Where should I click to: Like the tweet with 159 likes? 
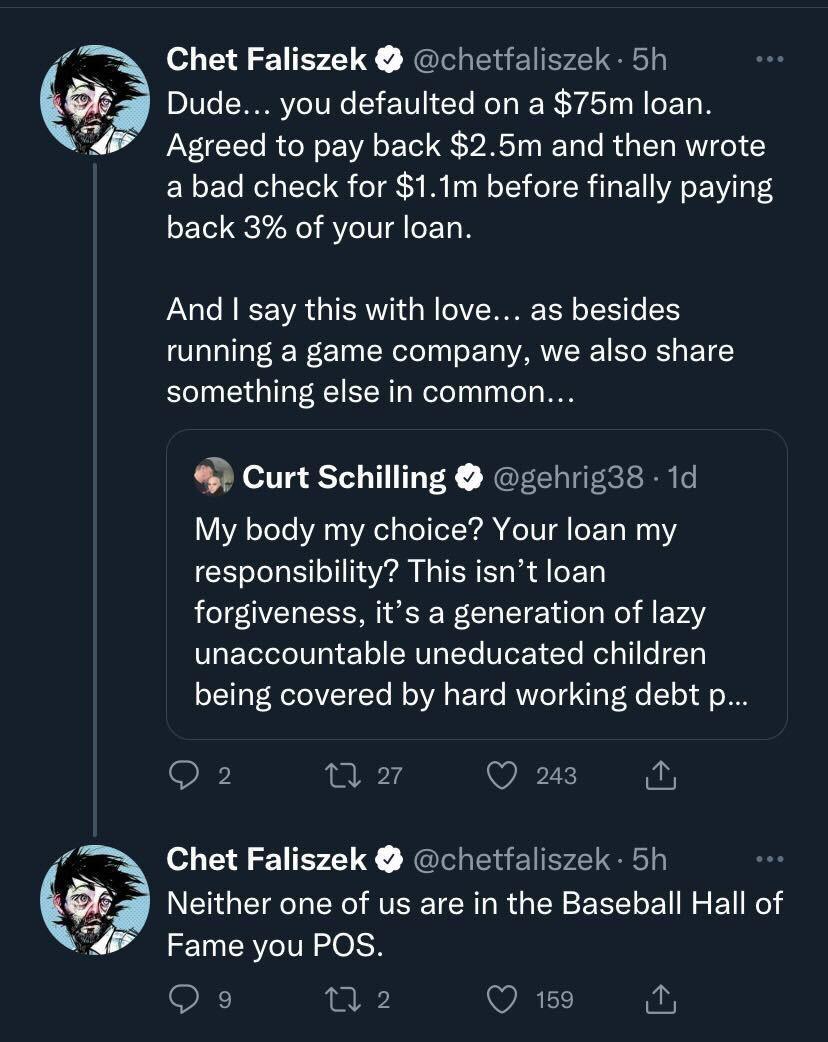504,999
